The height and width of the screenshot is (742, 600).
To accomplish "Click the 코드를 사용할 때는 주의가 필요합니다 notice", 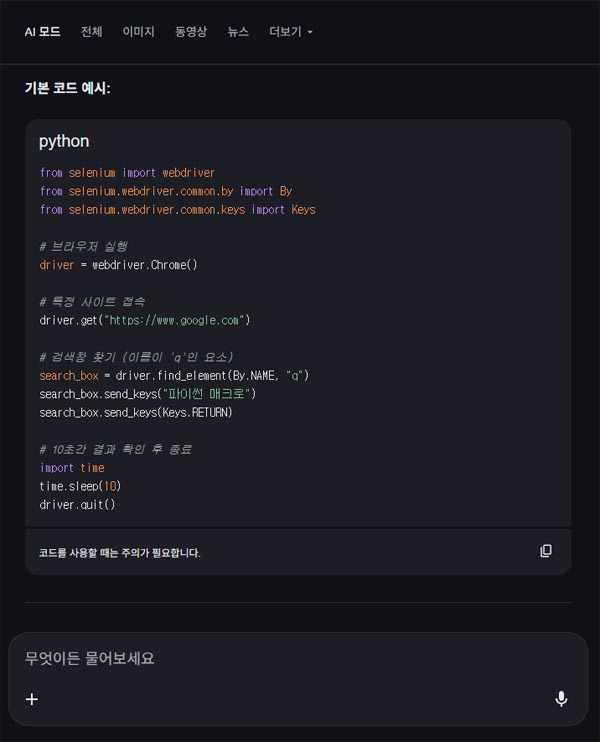I will [120, 553].
